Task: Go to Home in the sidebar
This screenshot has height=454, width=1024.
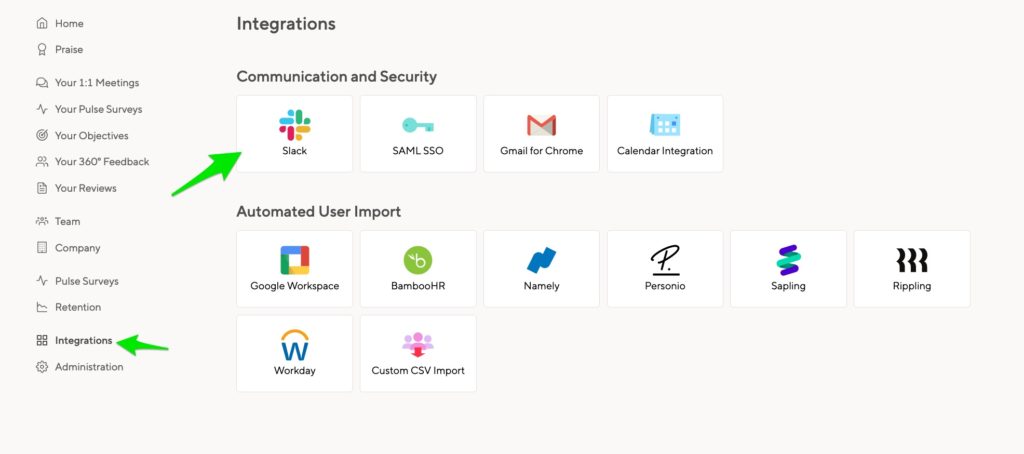Action: click(x=69, y=24)
